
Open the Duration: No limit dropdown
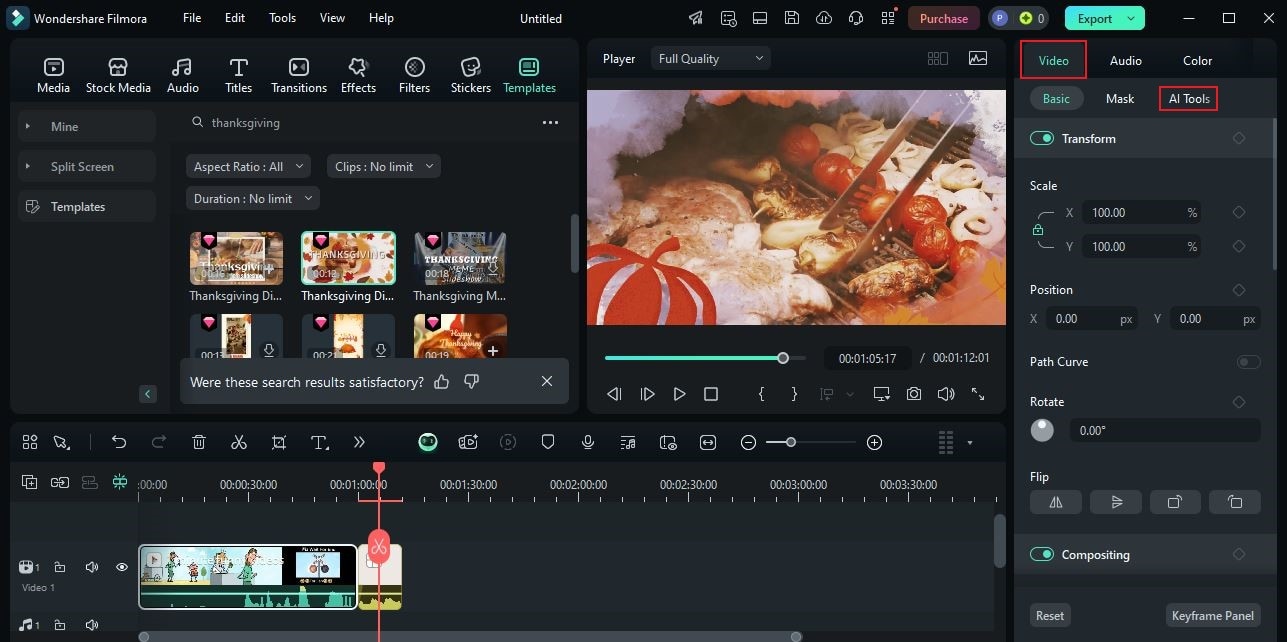click(x=252, y=199)
